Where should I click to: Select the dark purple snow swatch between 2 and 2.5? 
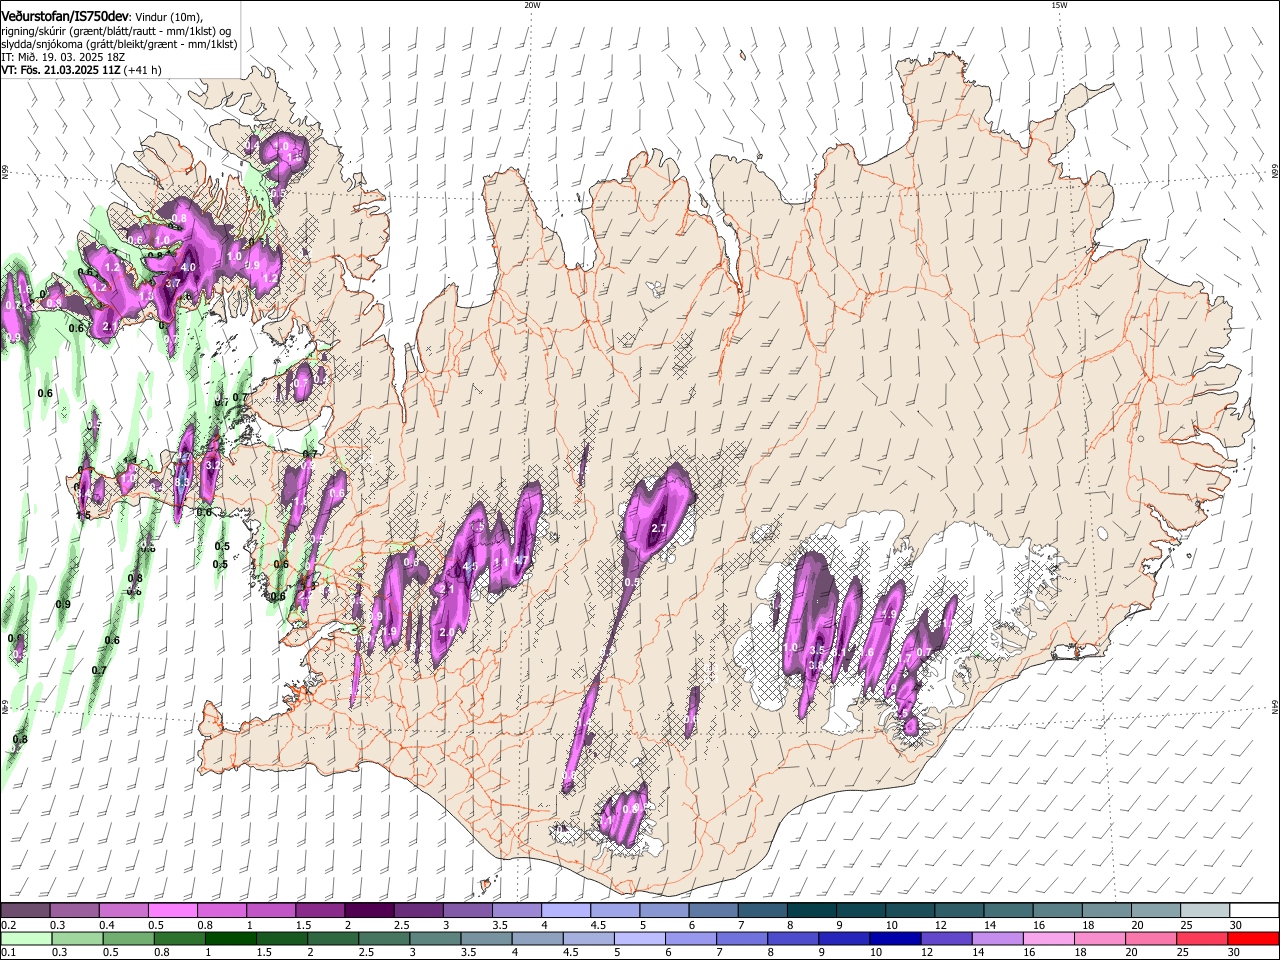369,911
